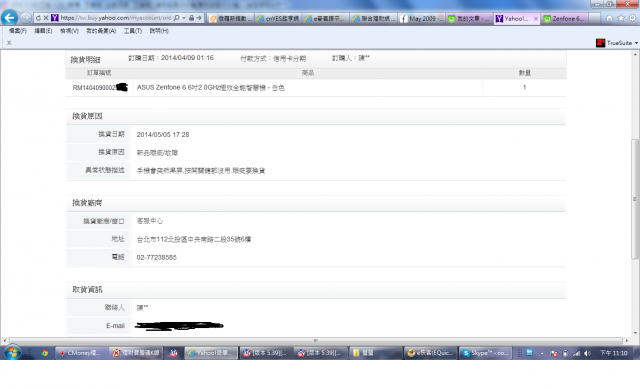Image resolution: width=640 pixels, height=389 pixels.
Task: Open the browser Tools gear icon
Action: [x=632, y=18]
